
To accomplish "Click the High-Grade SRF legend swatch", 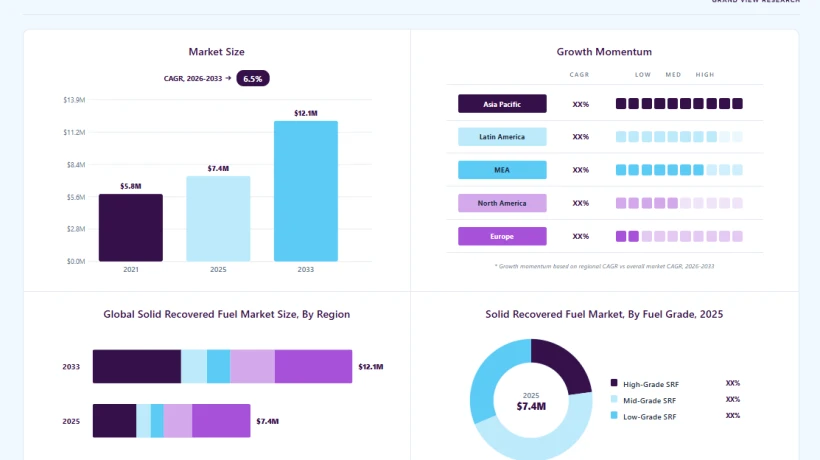I will pos(614,383).
